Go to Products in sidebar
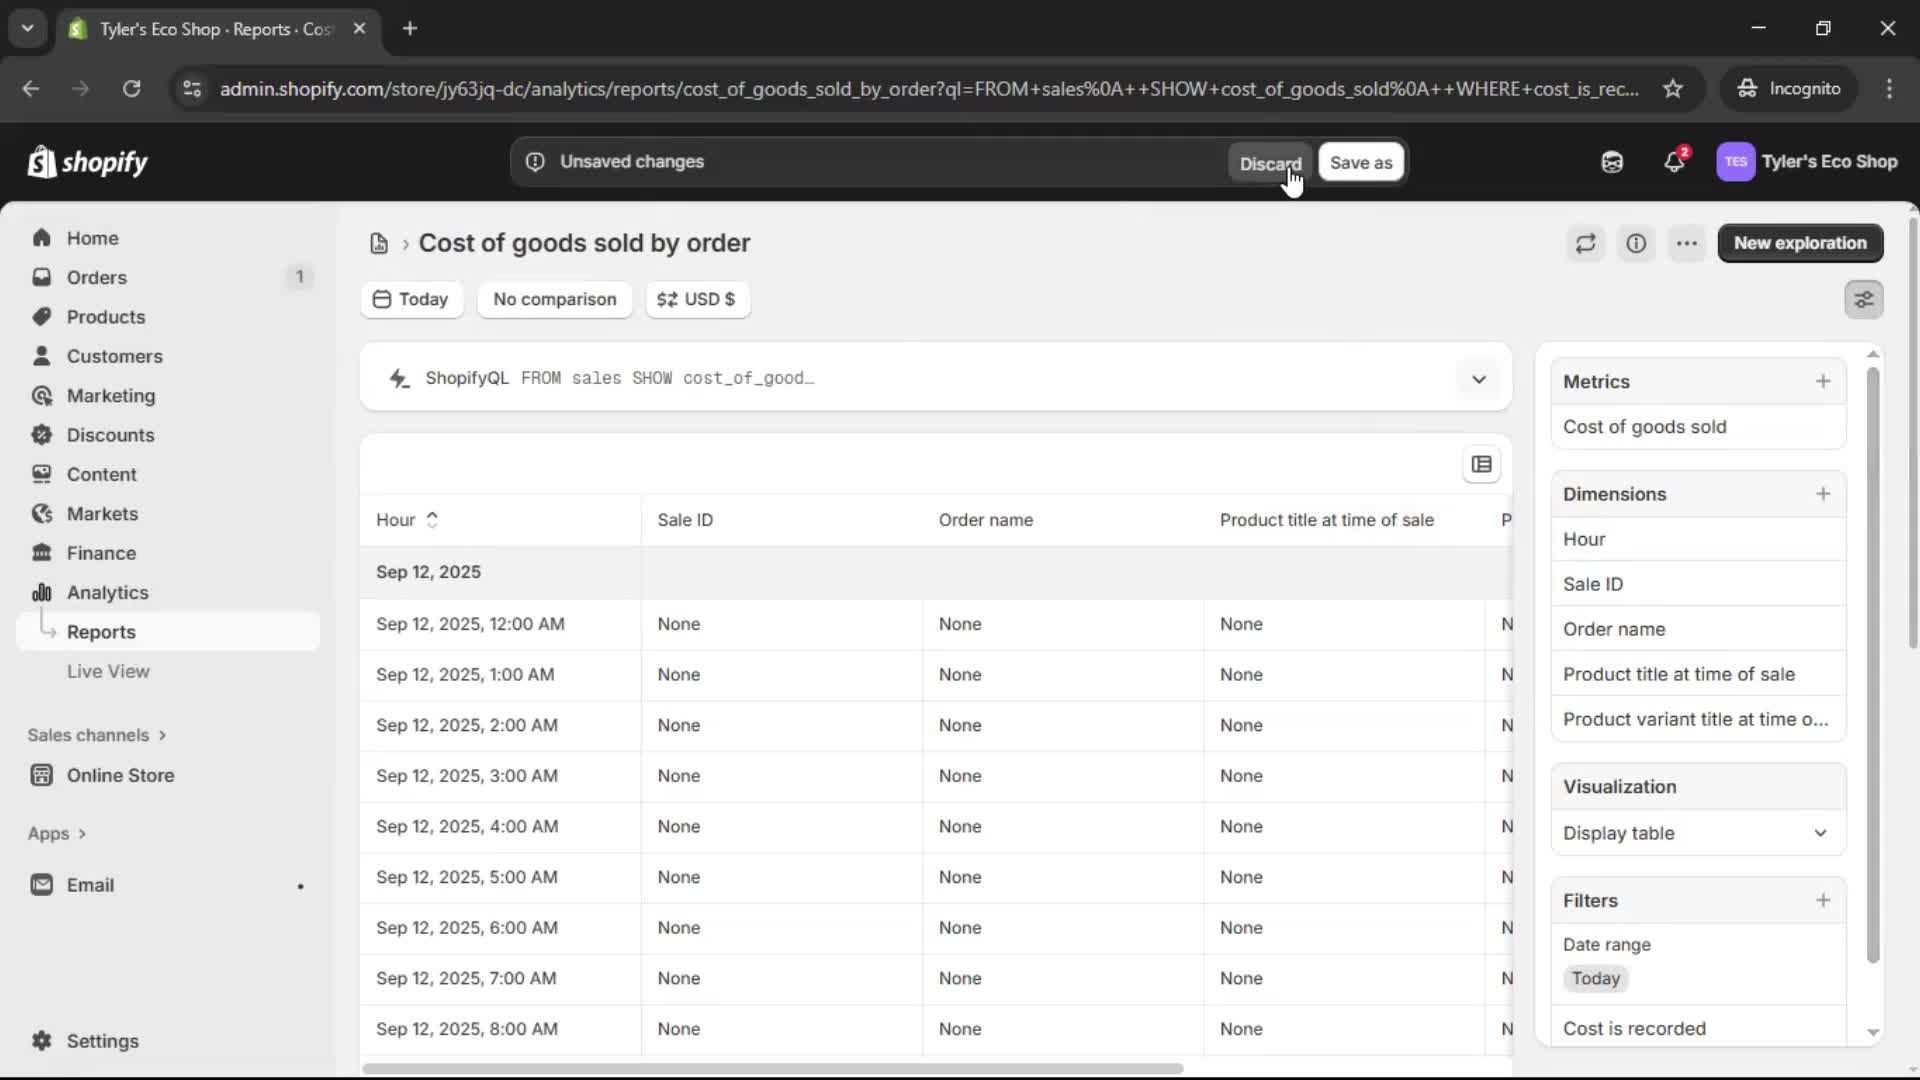The width and height of the screenshot is (1920, 1080). pos(106,317)
